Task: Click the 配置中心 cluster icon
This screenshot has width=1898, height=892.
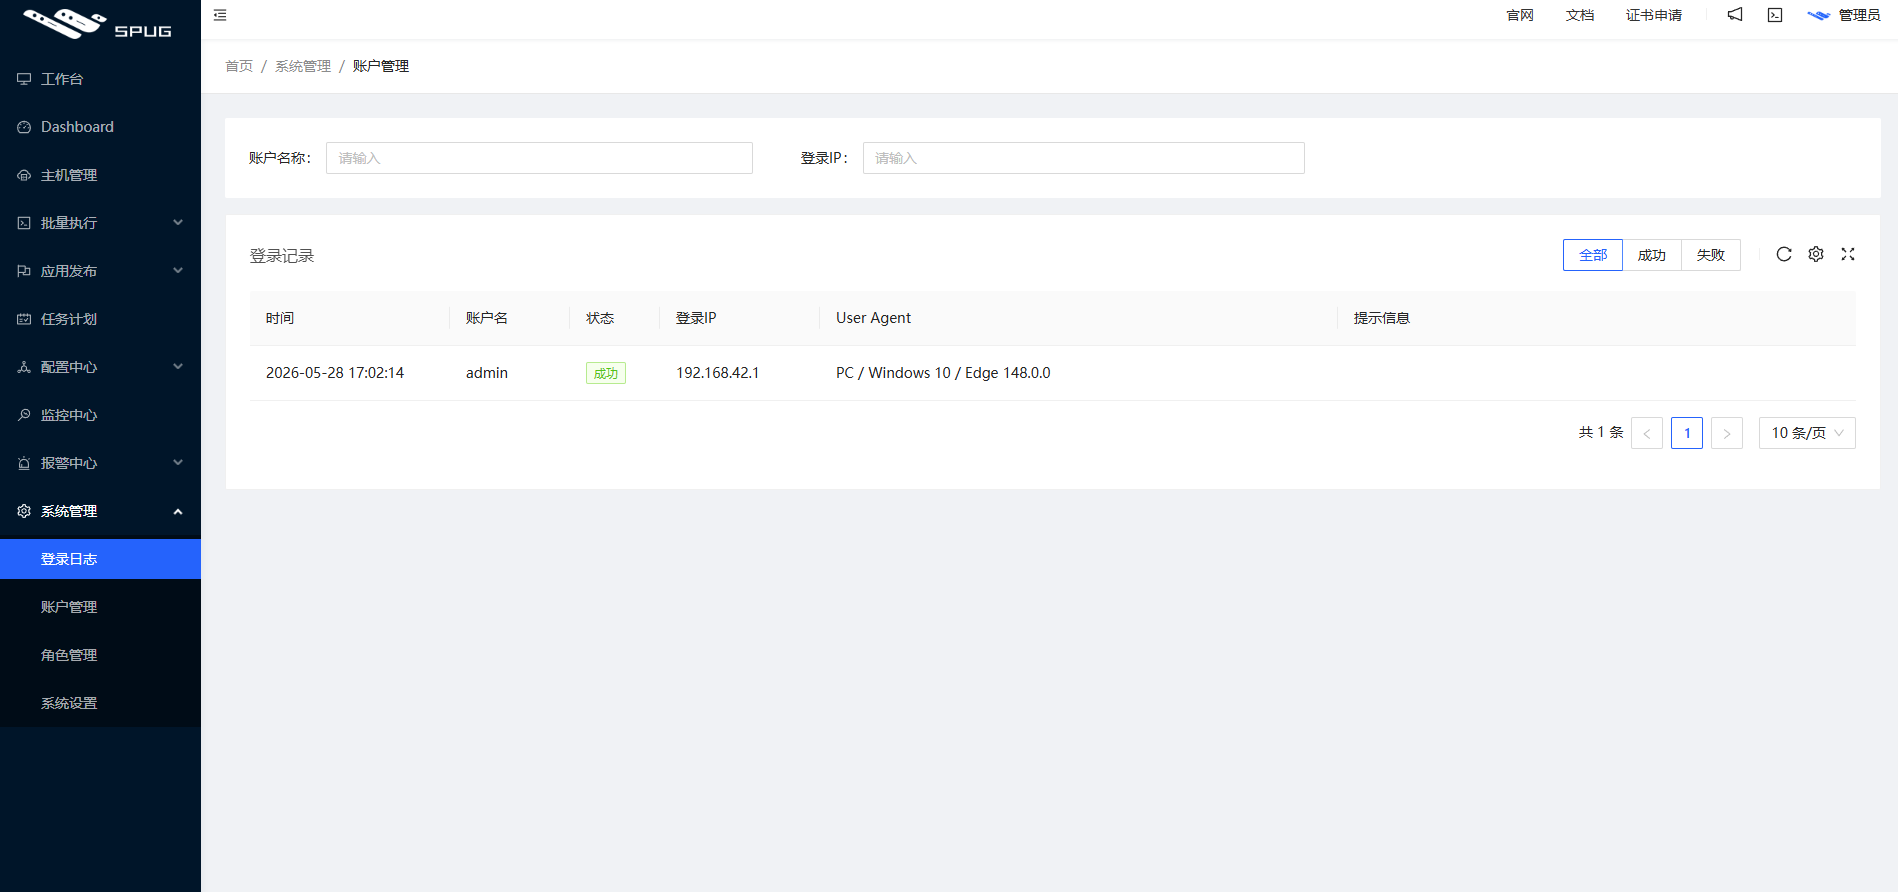Action: (x=24, y=367)
